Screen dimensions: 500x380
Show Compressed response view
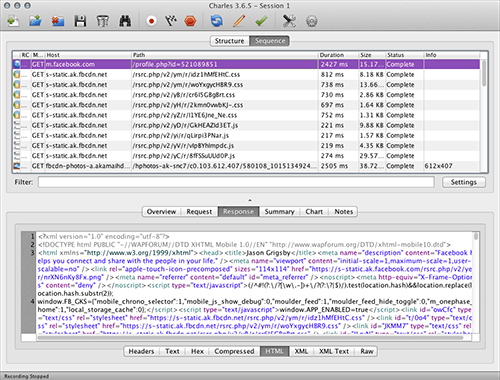[234, 351]
